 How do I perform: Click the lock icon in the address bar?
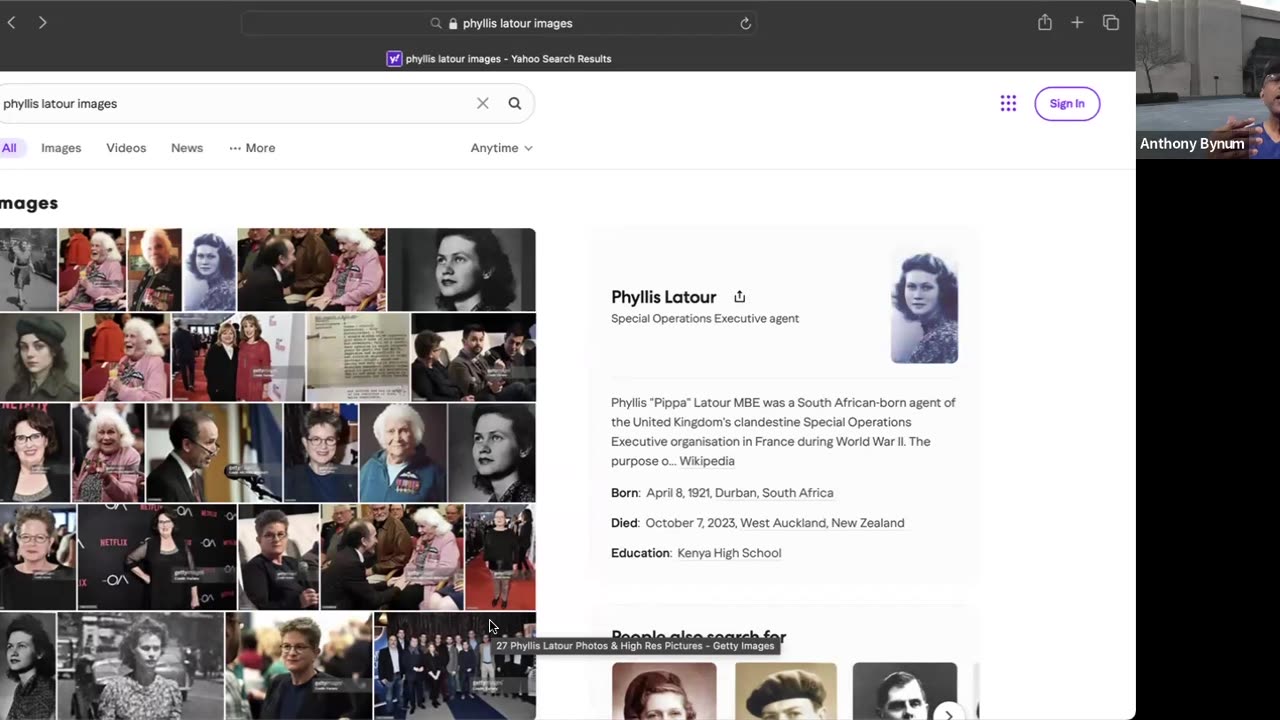tap(453, 23)
